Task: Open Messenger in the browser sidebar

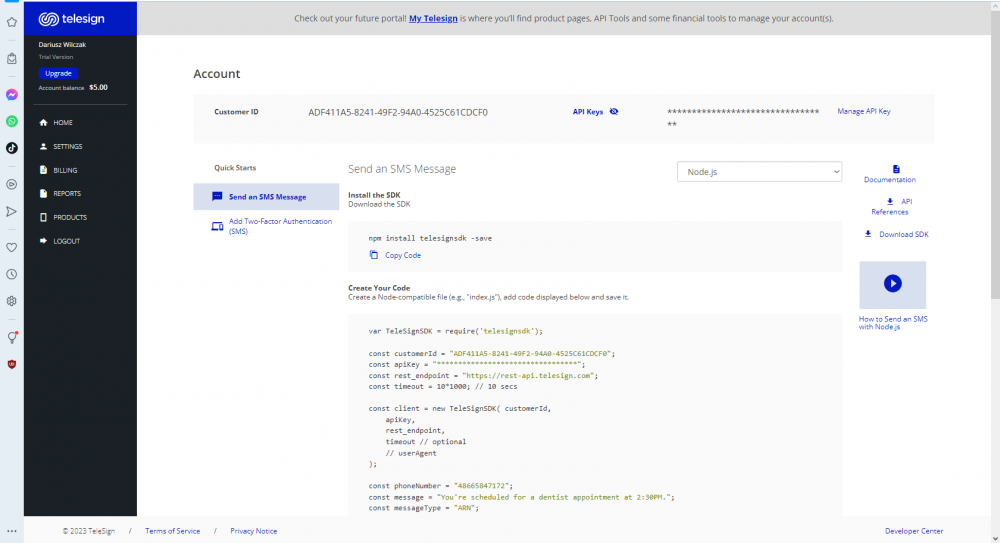Action: 12,95
